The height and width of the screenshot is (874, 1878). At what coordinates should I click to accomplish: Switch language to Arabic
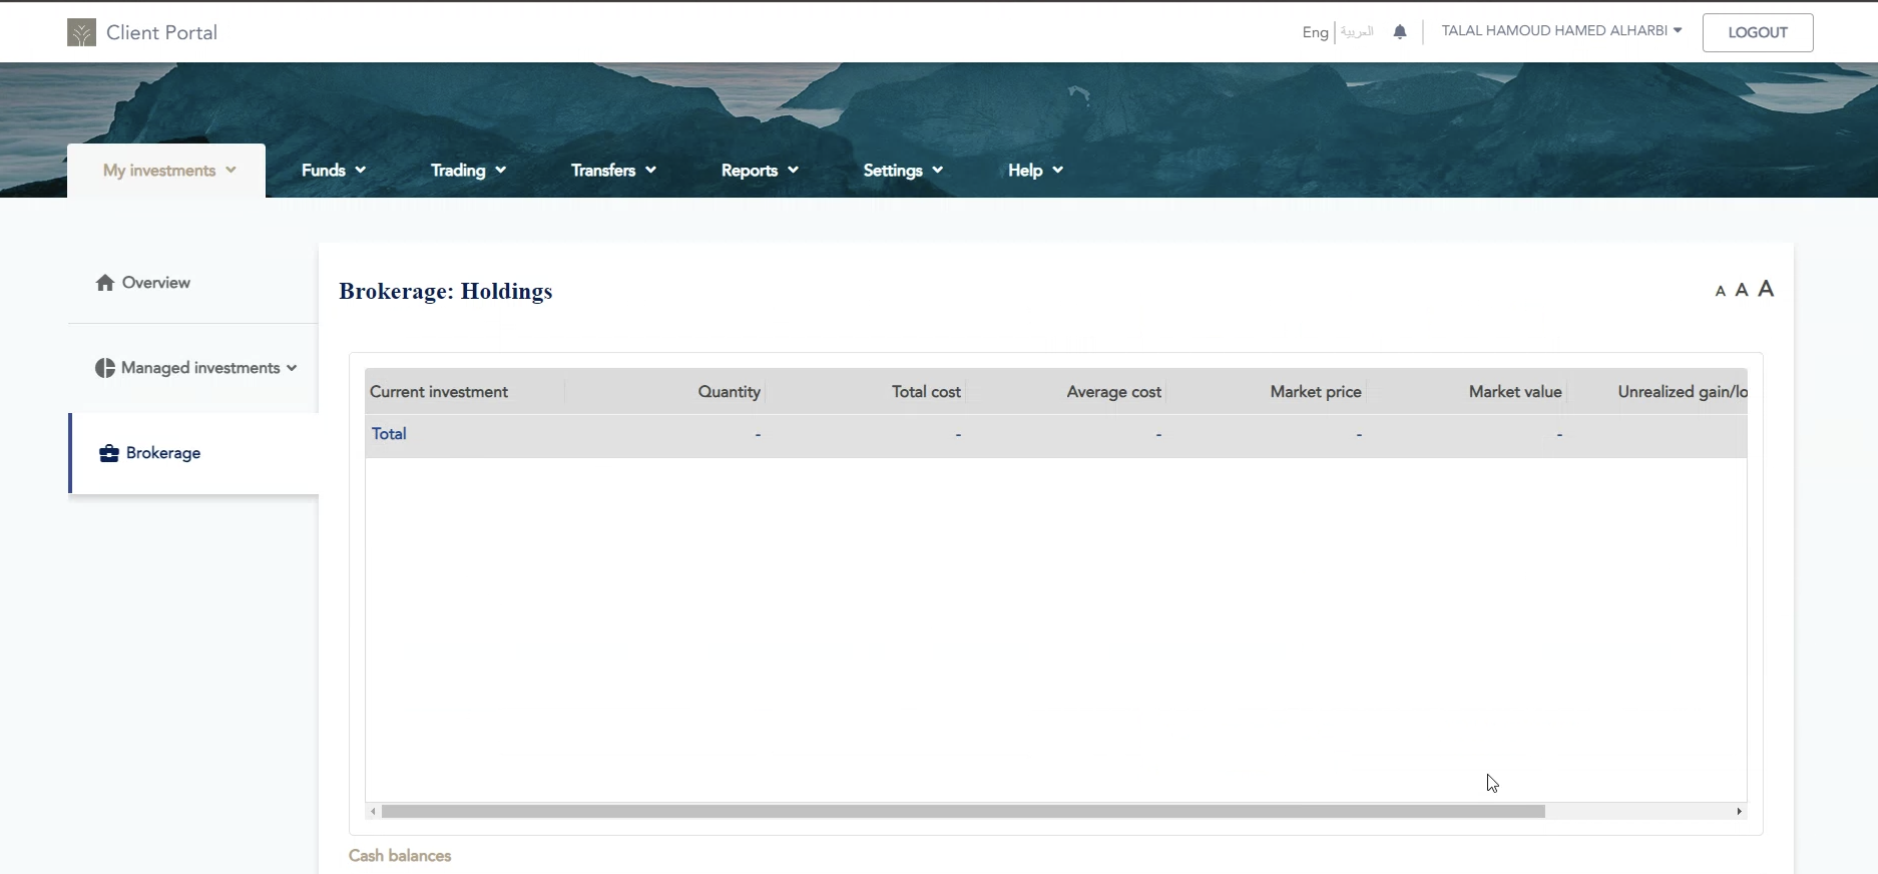1357,32
